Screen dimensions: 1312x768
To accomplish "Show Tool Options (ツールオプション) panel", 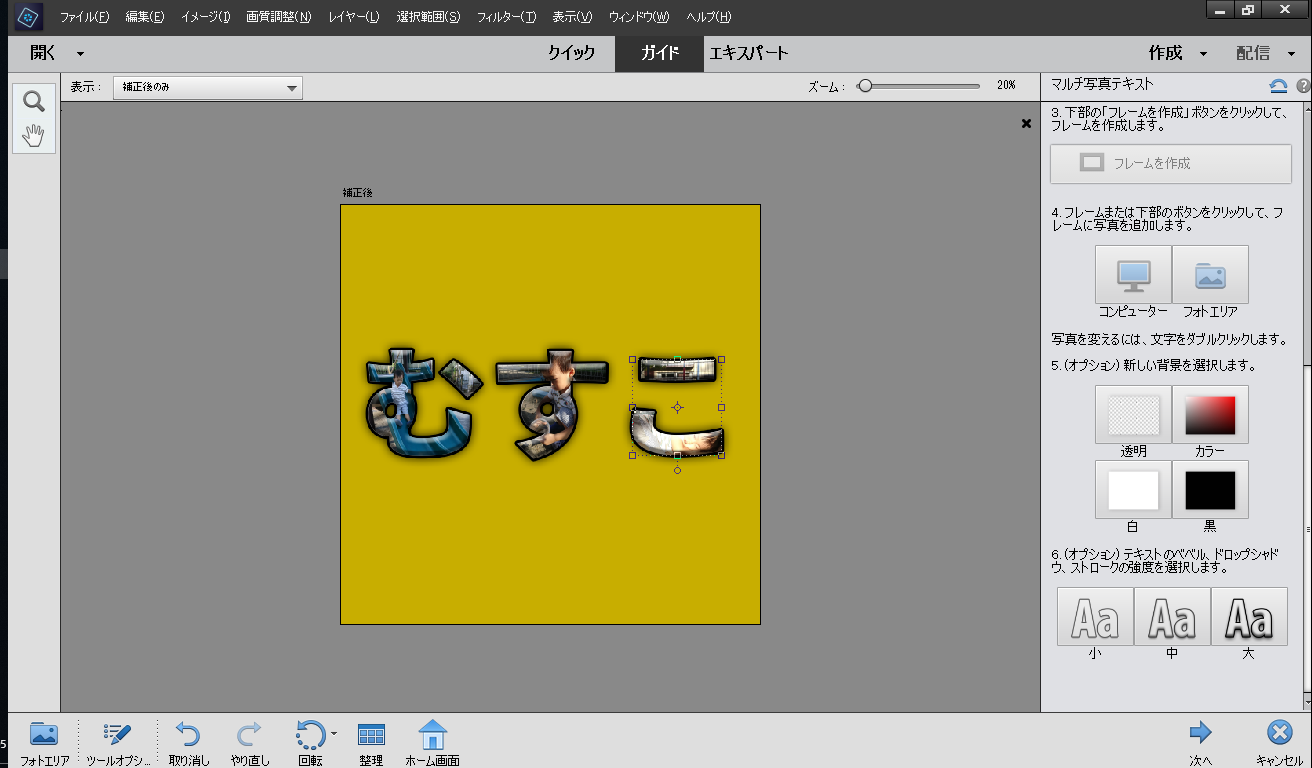I will [117, 743].
